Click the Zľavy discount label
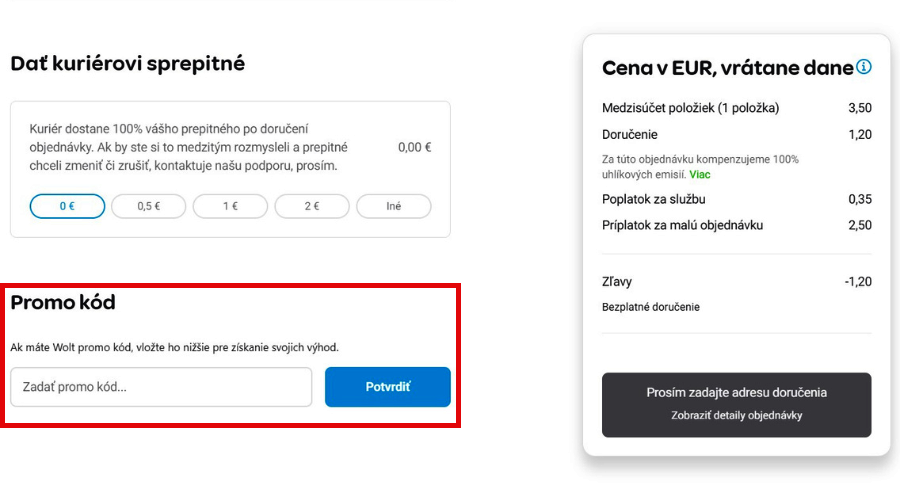This screenshot has width=900, height=500. point(617,282)
